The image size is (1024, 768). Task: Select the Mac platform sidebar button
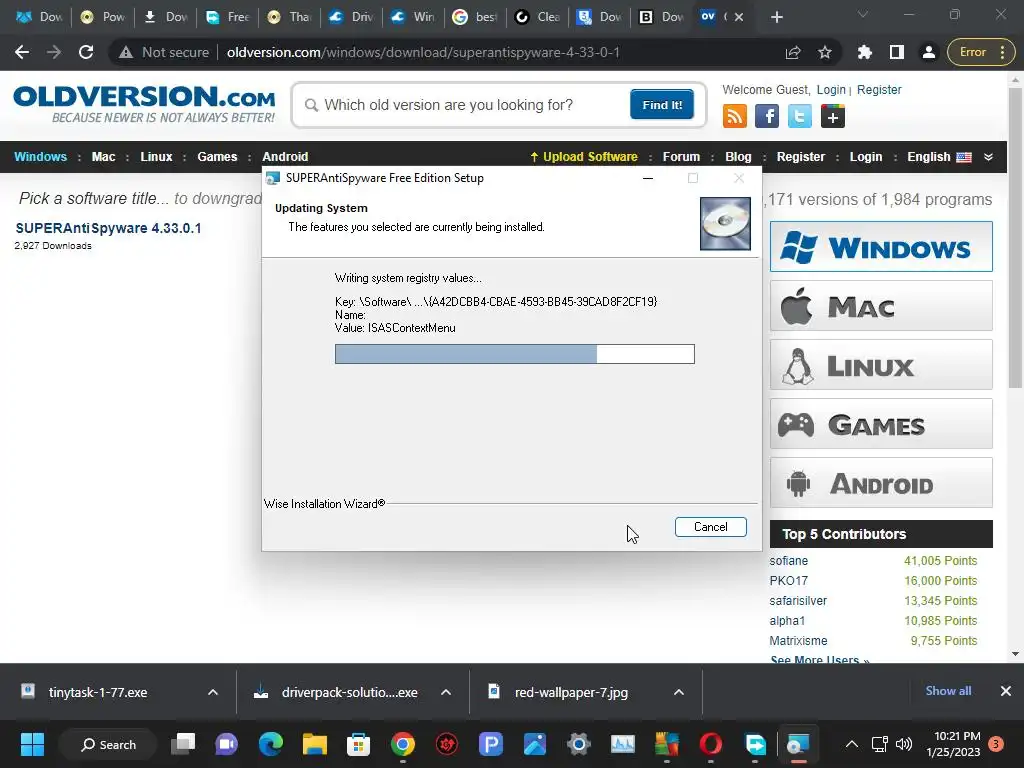[x=881, y=306]
